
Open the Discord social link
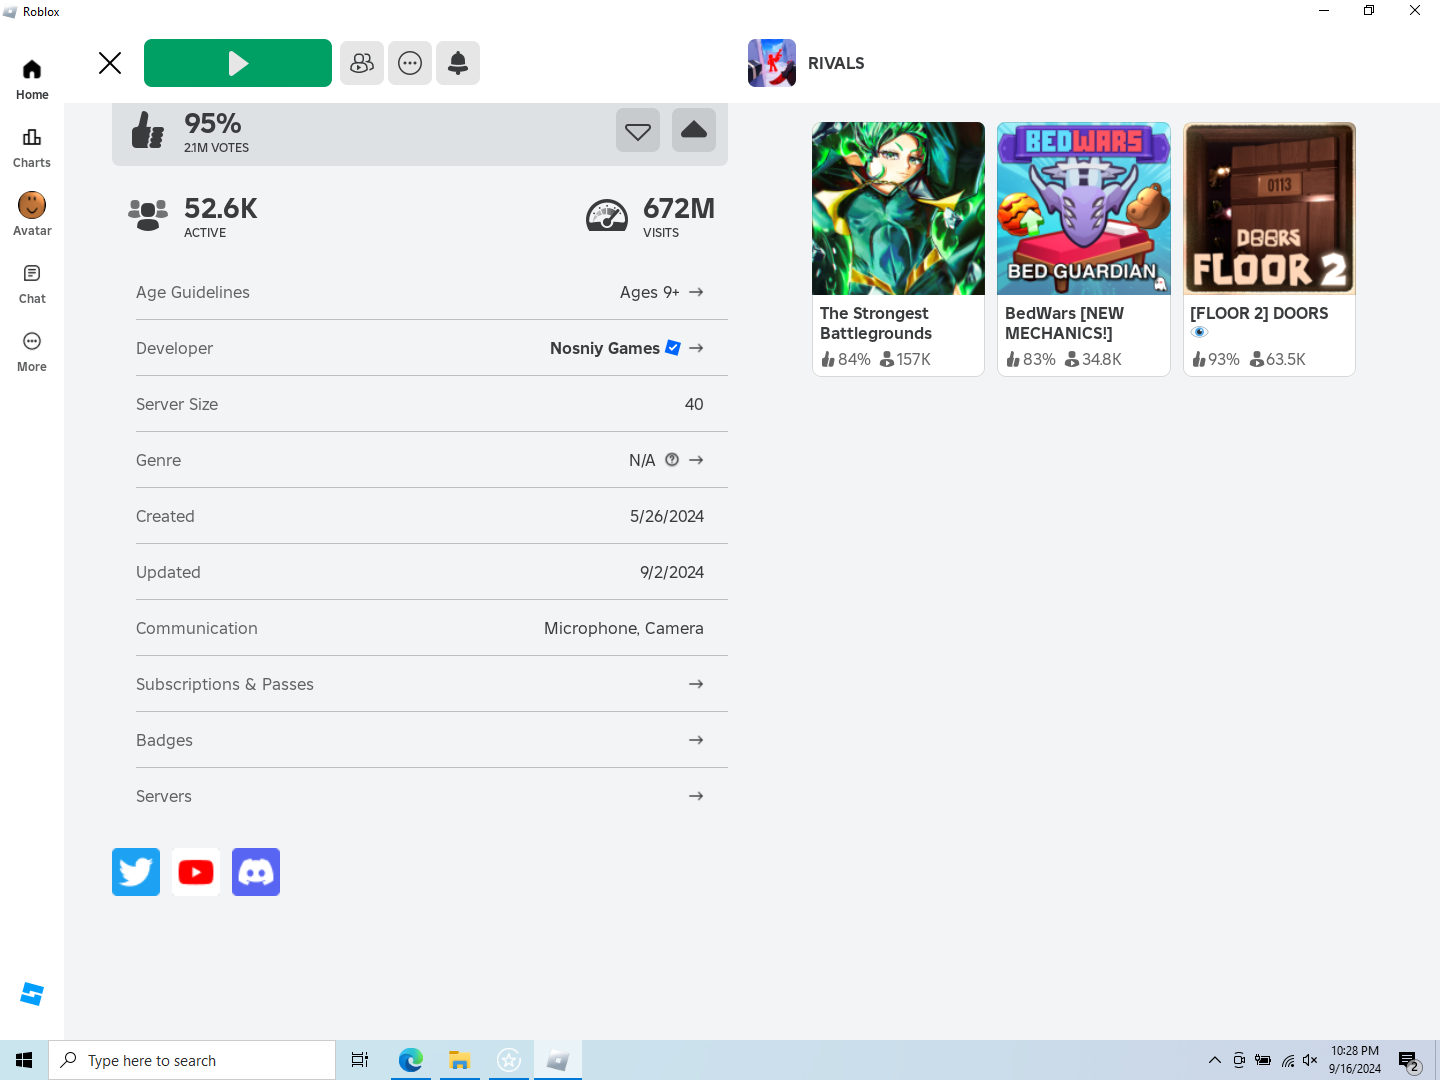[256, 872]
